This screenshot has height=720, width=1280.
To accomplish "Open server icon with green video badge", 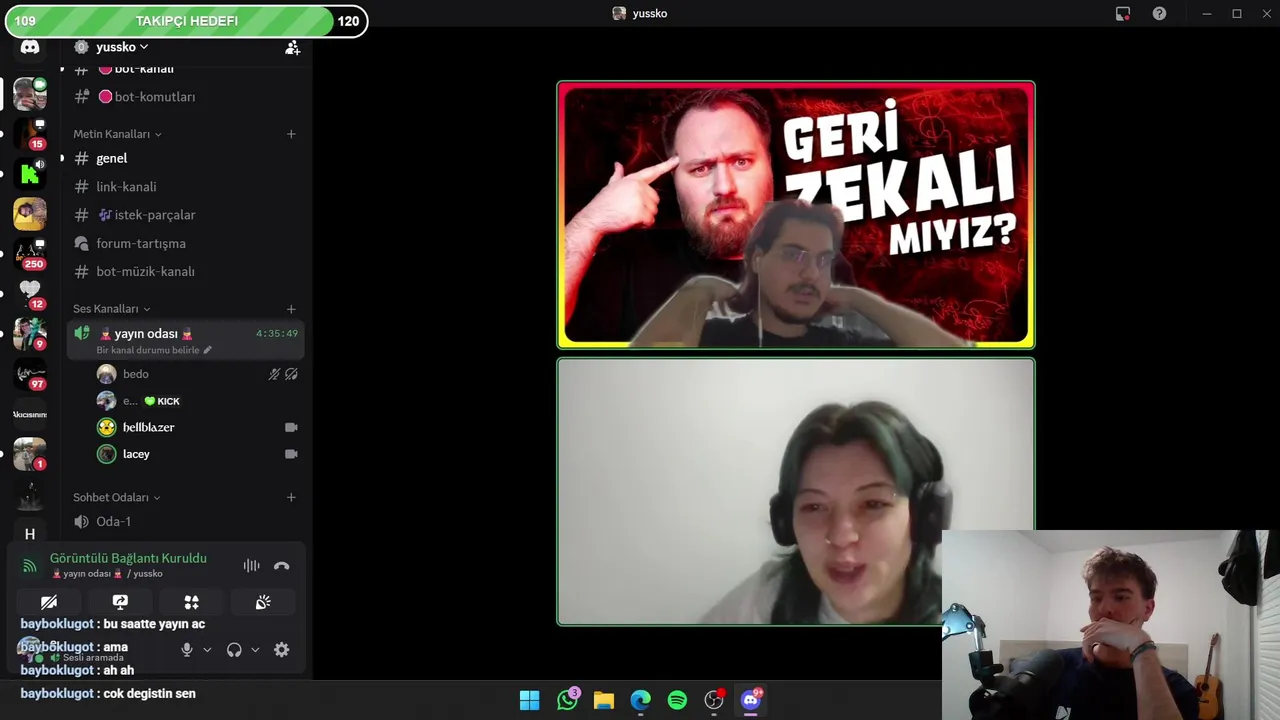I will (30, 94).
